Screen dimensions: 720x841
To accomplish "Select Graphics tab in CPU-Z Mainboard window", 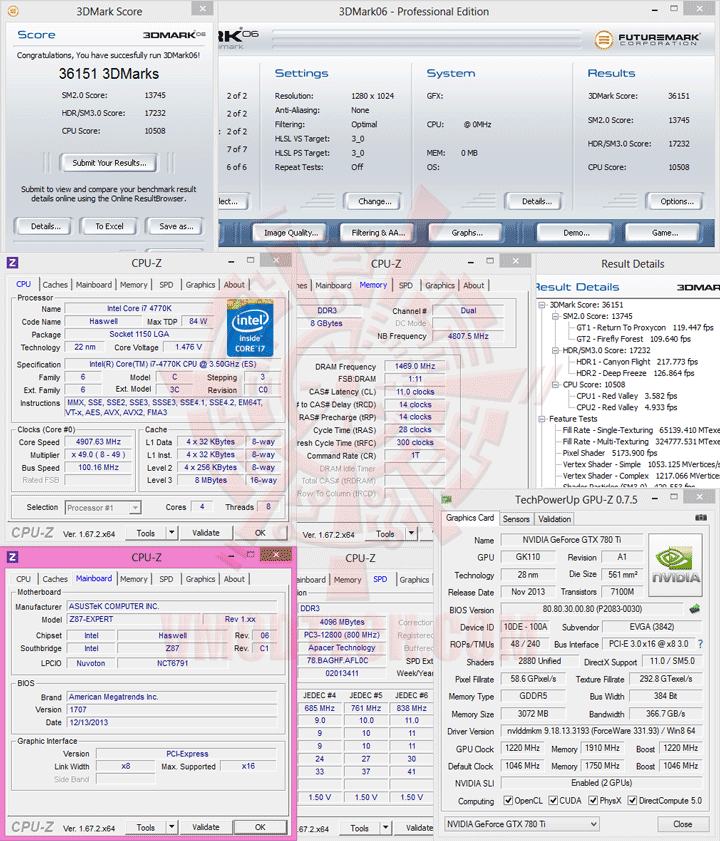I will (200, 579).
